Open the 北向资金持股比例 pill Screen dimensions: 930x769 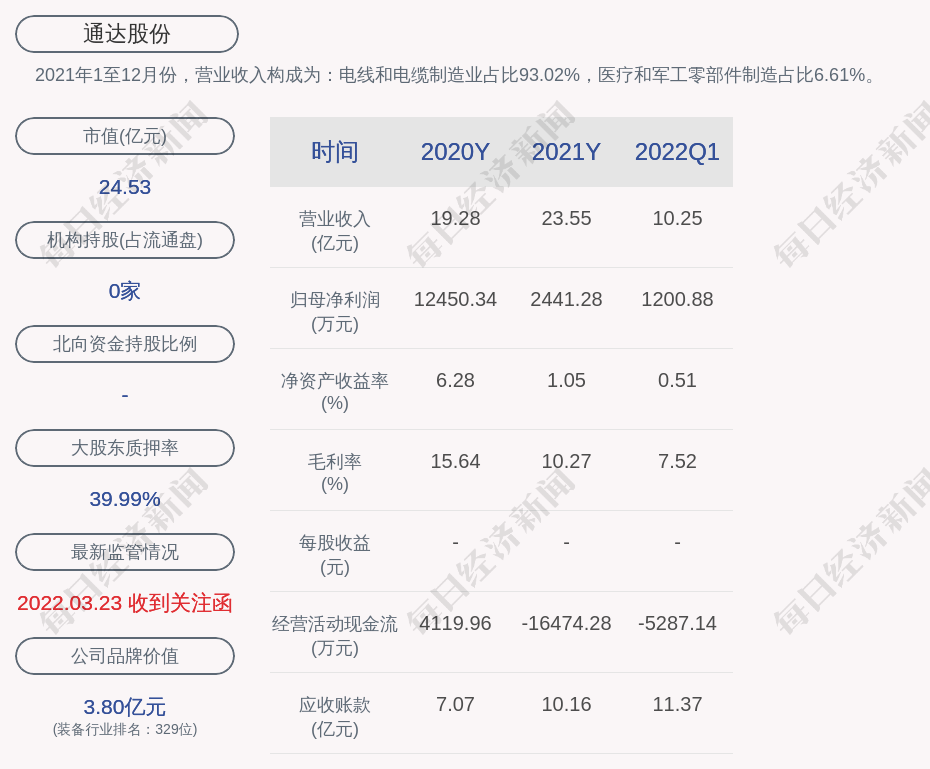coord(125,344)
